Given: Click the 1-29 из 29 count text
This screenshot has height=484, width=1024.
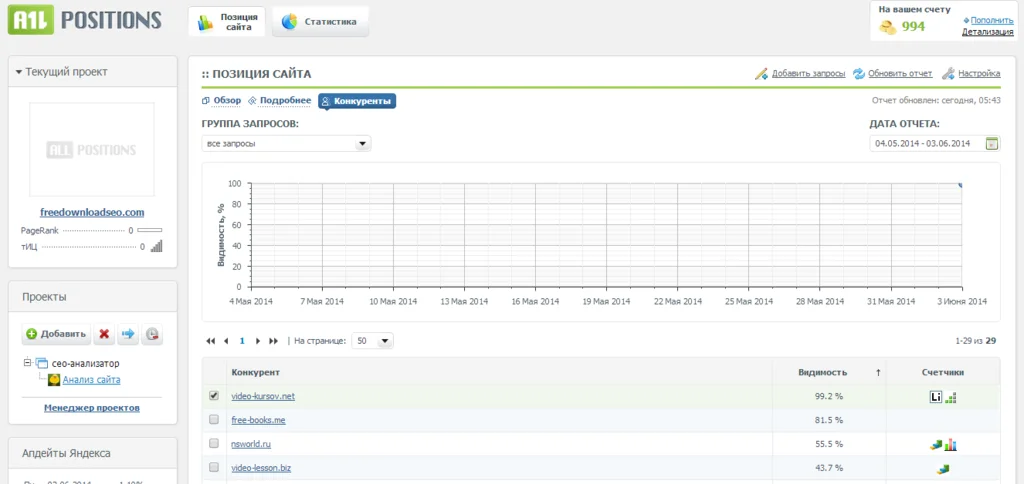Looking at the screenshot, I should click(x=975, y=341).
